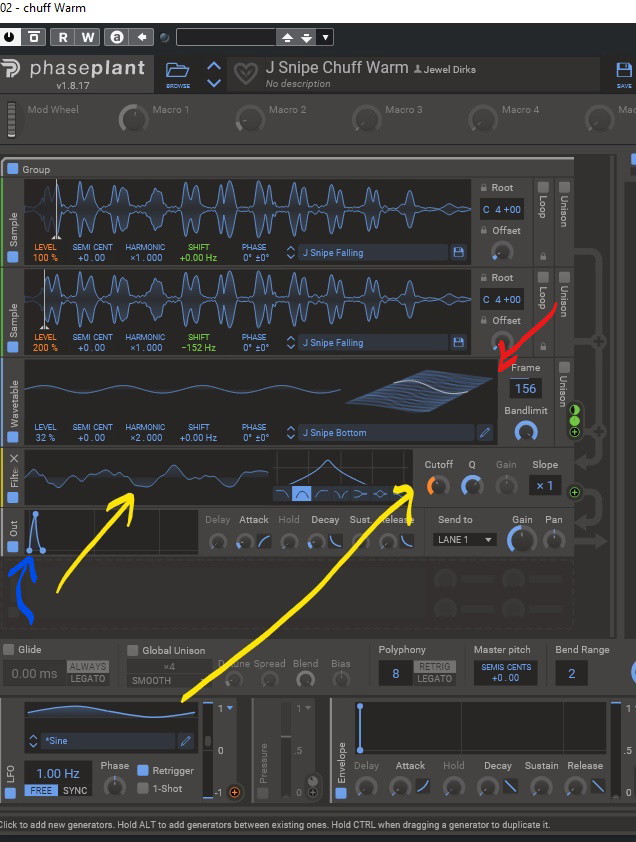
Task: Toggle the Global Unison checkbox
Action: [x=133, y=650]
